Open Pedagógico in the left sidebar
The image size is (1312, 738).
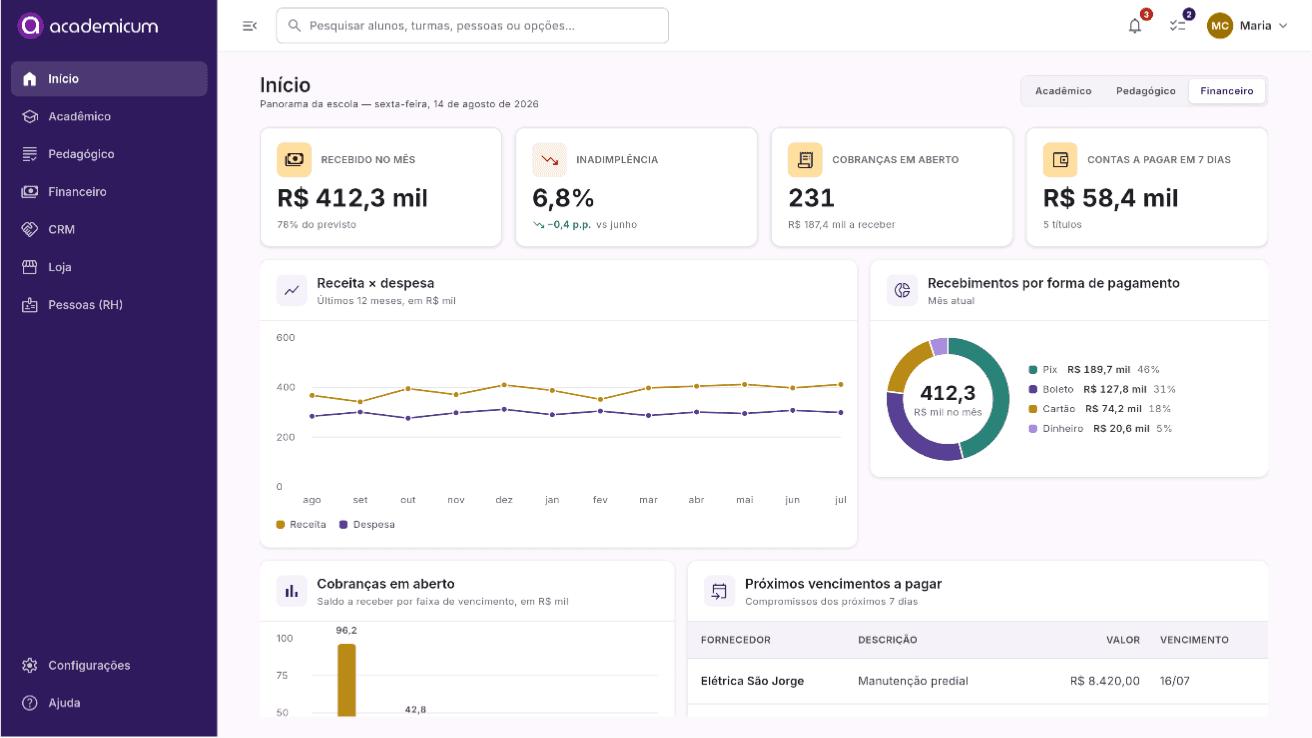(x=109, y=154)
